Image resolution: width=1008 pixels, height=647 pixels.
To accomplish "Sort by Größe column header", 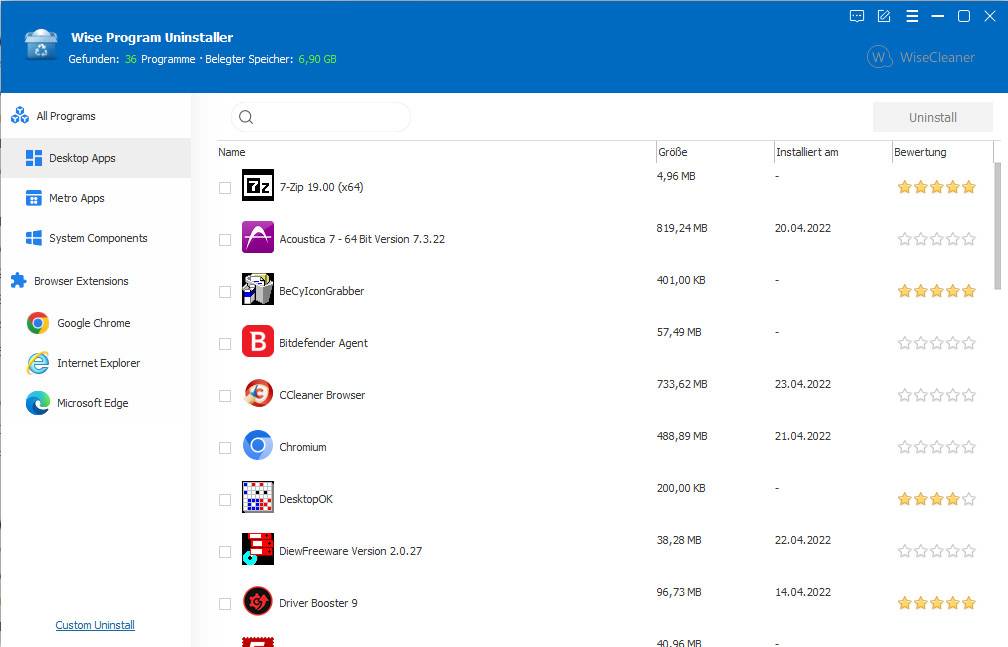I will (715, 152).
